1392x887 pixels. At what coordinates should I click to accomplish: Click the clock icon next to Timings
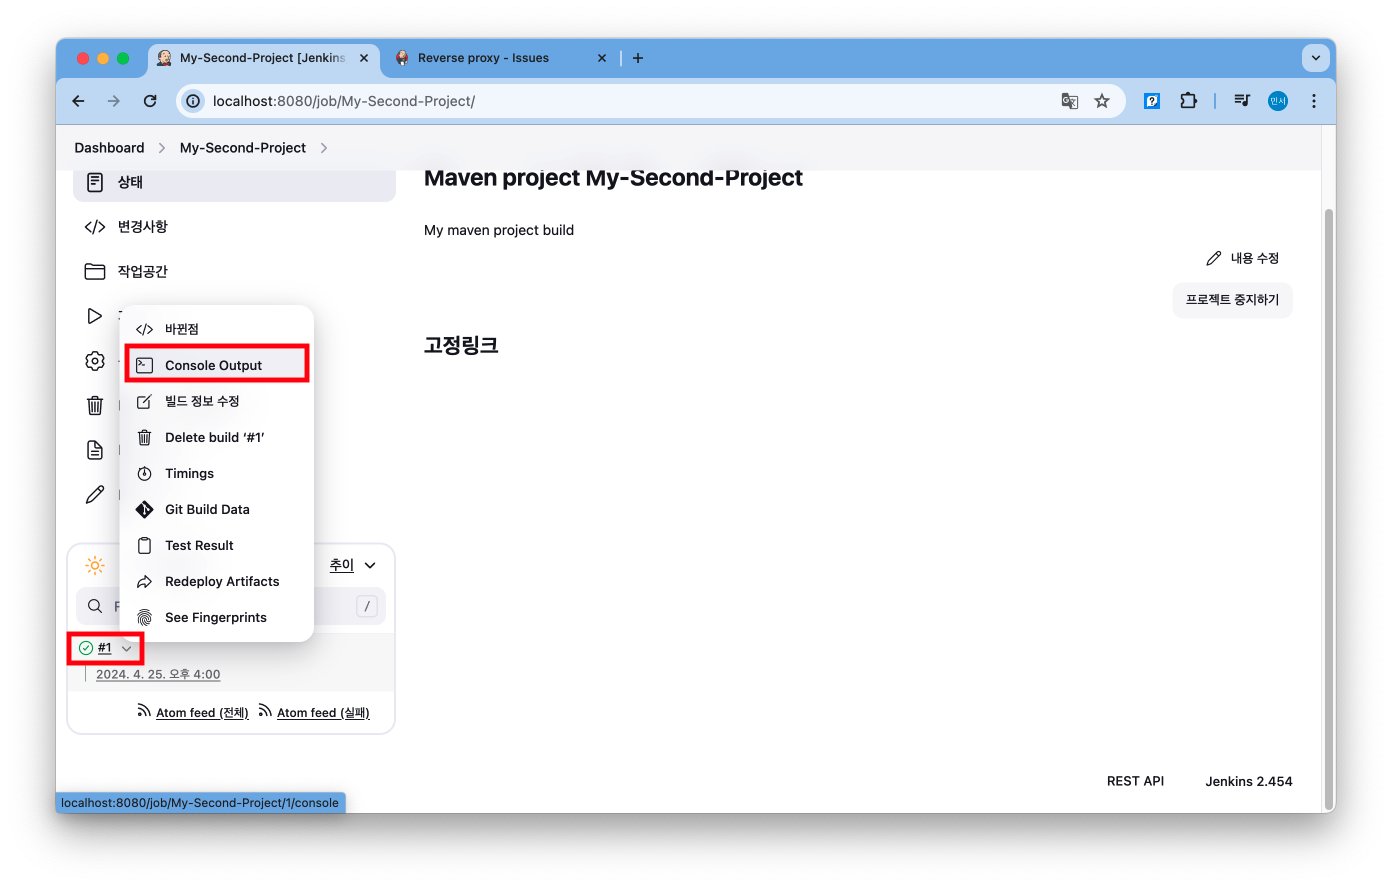[x=145, y=473]
